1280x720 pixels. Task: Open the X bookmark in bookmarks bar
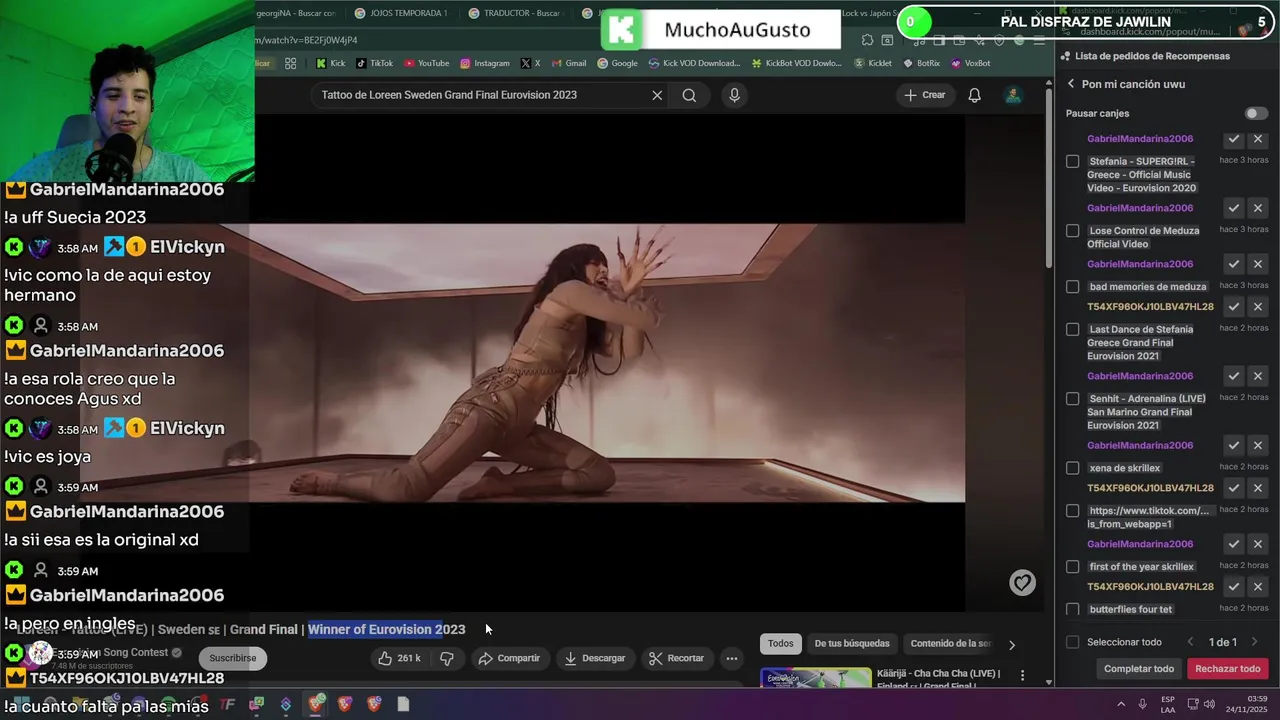click(x=530, y=63)
